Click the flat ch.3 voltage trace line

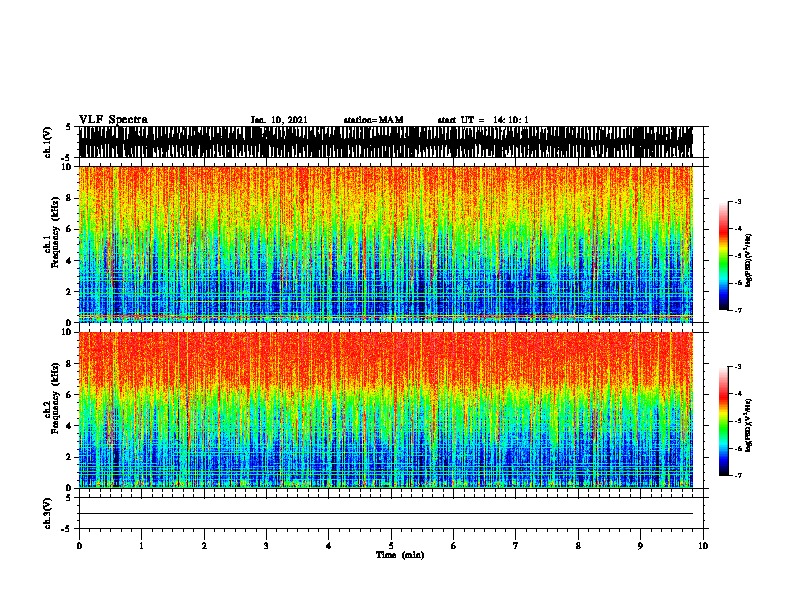pos(386,514)
